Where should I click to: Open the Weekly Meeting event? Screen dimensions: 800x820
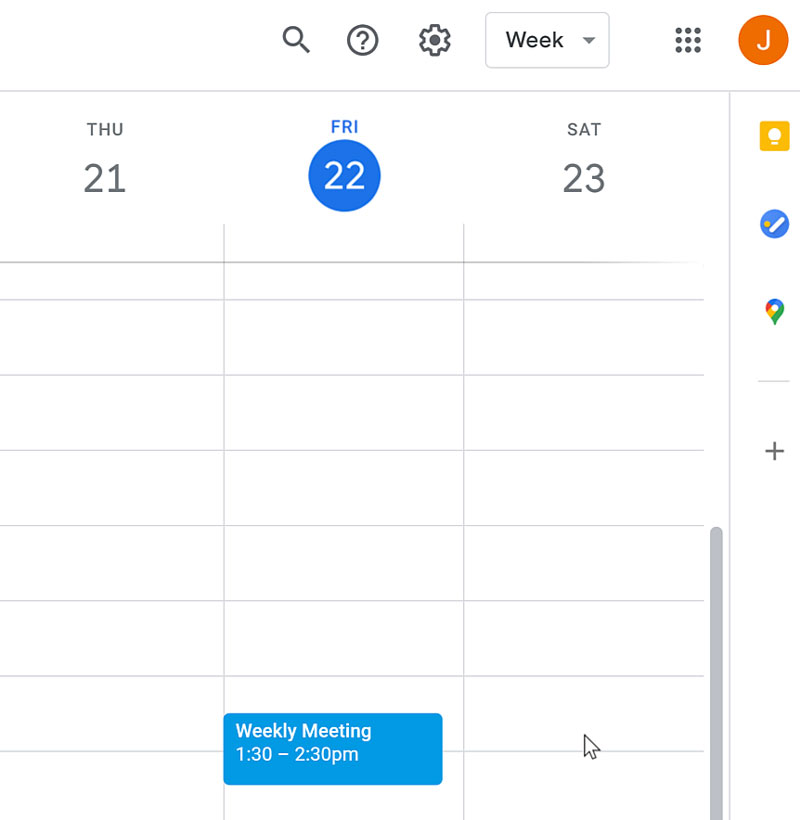(x=332, y=748)
